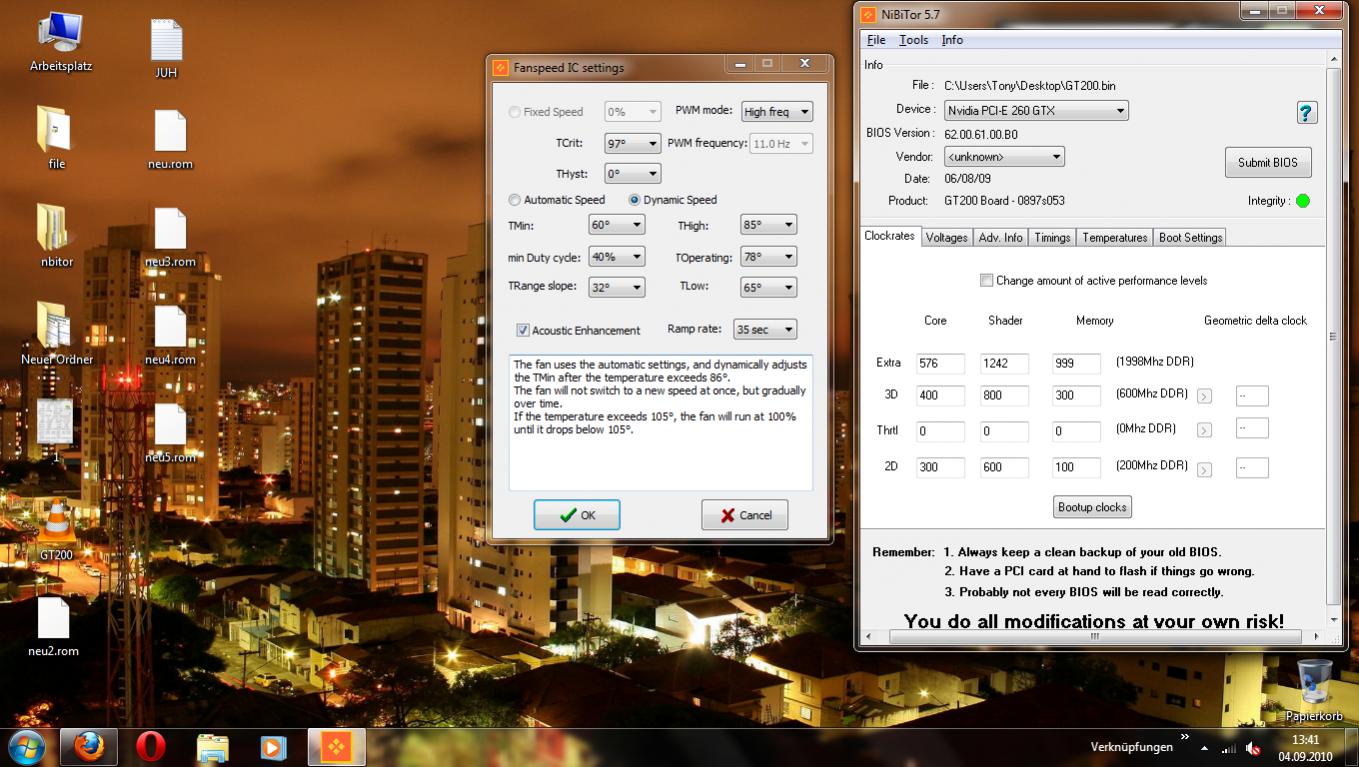Open the TLow dropdown
Screen dimensions: 1359x767
click(x=768, y=287)
